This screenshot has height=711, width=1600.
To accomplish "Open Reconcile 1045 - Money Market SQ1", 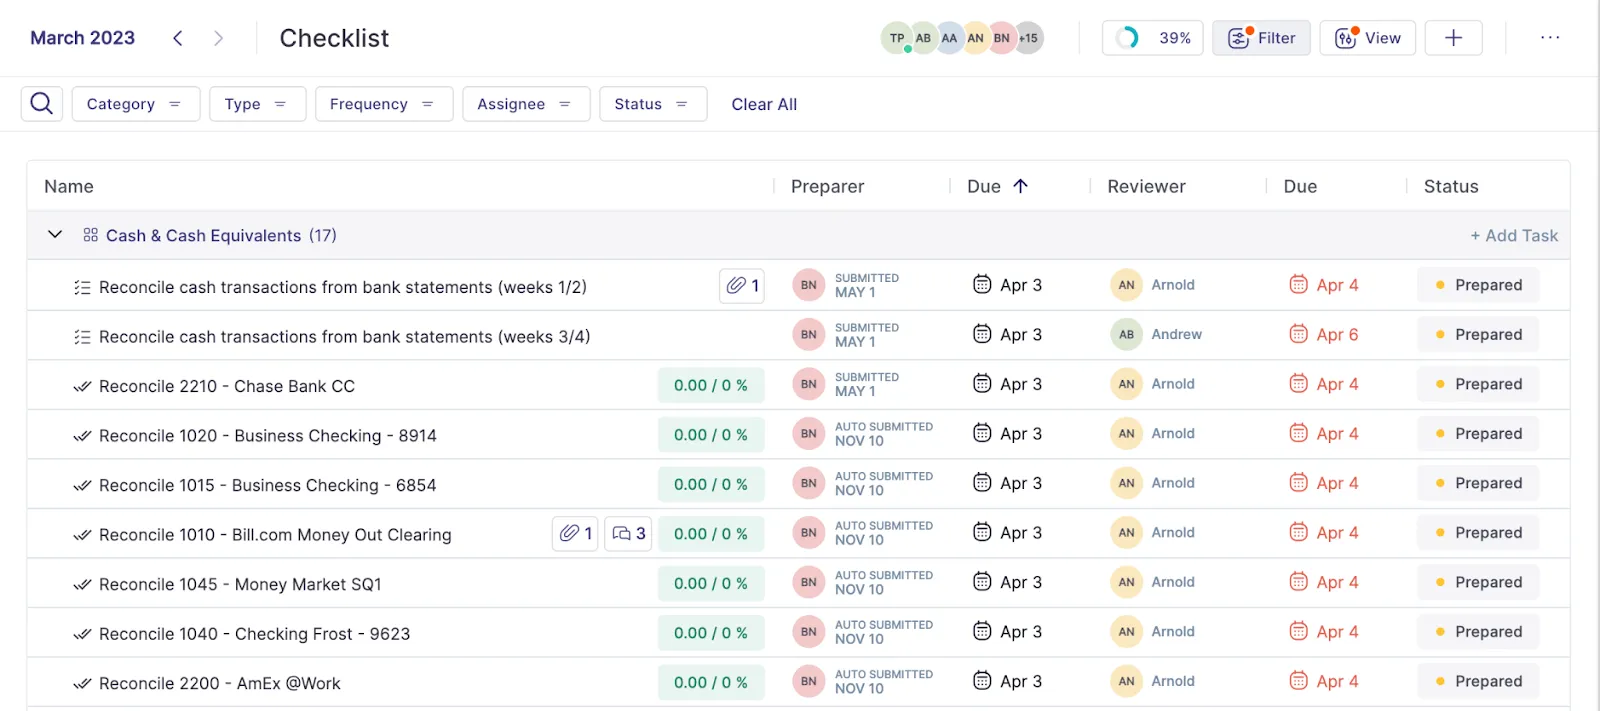I will coord(240,584).
